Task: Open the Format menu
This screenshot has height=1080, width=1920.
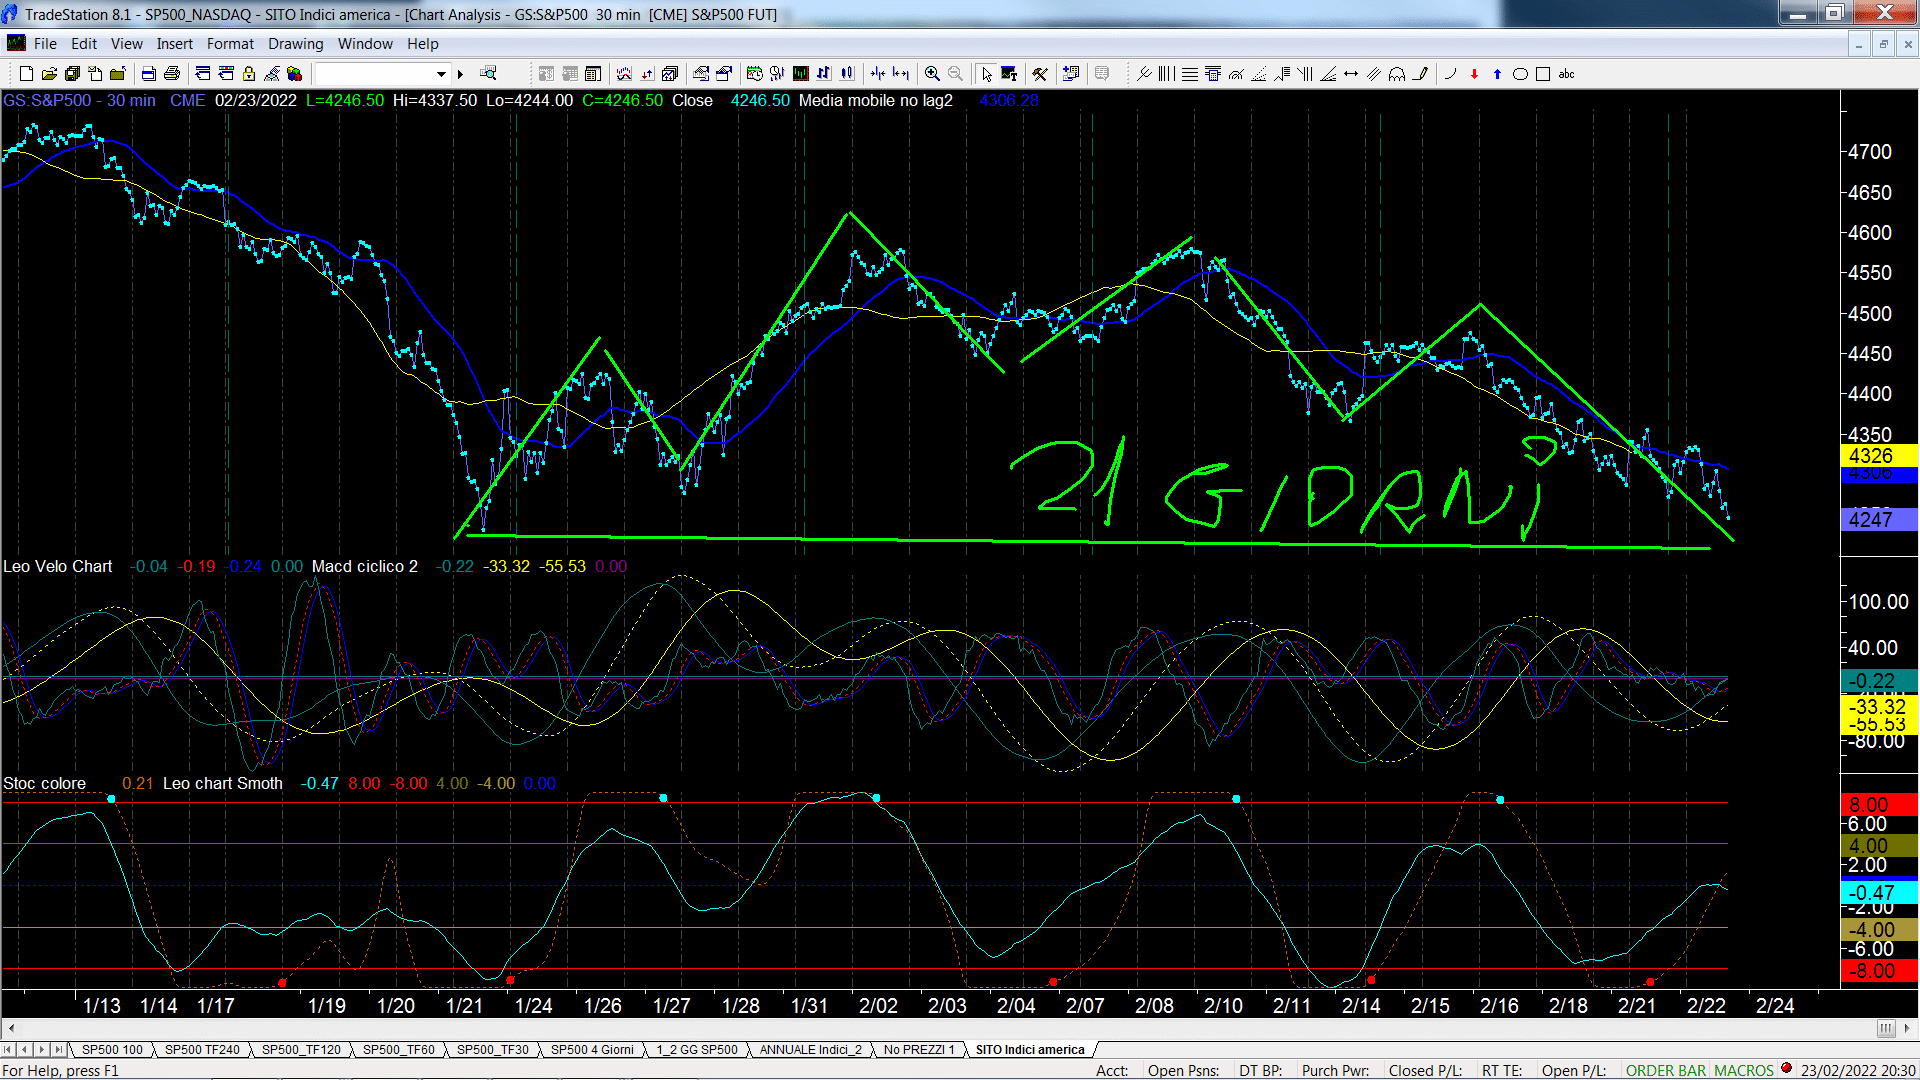Action: point(230,43)
